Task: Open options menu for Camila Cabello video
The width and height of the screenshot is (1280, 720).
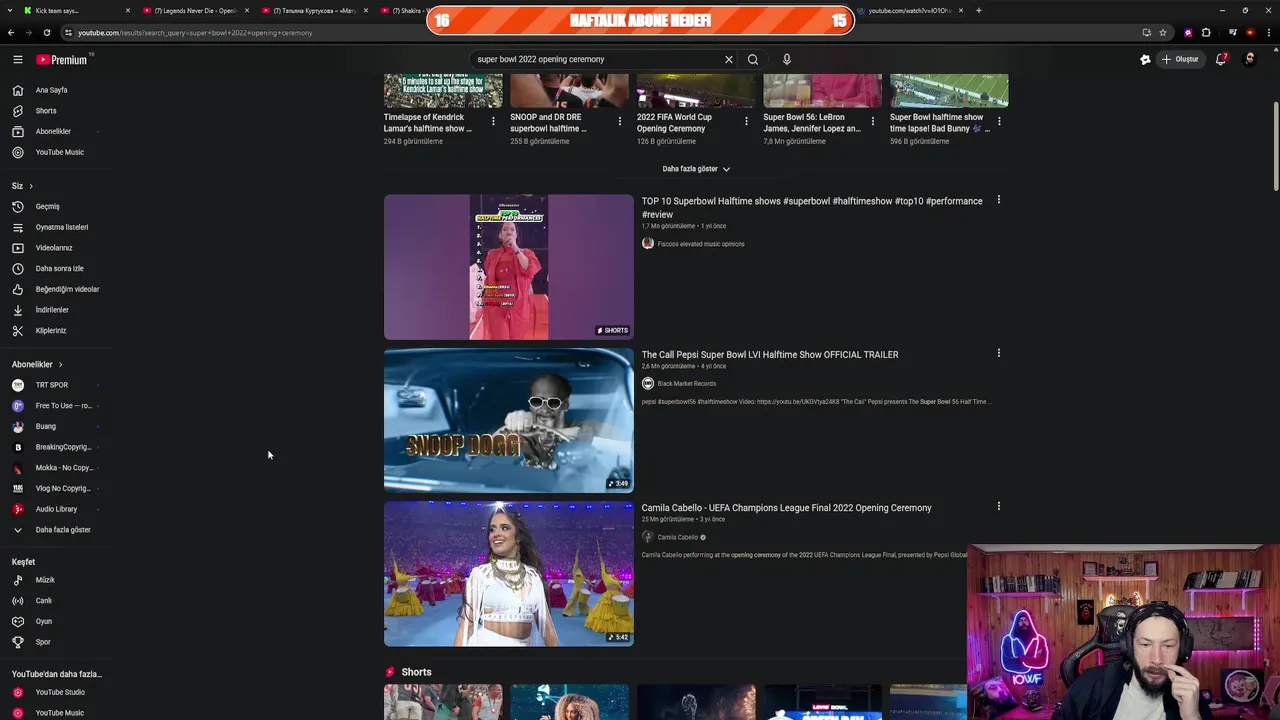Action: tap(998, 506)
